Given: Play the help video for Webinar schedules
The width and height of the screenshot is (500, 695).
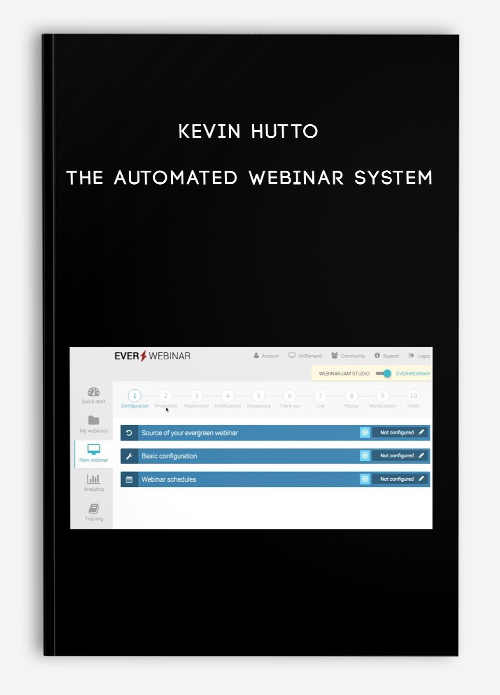Looking at the screenshot, I should (365, 479).
